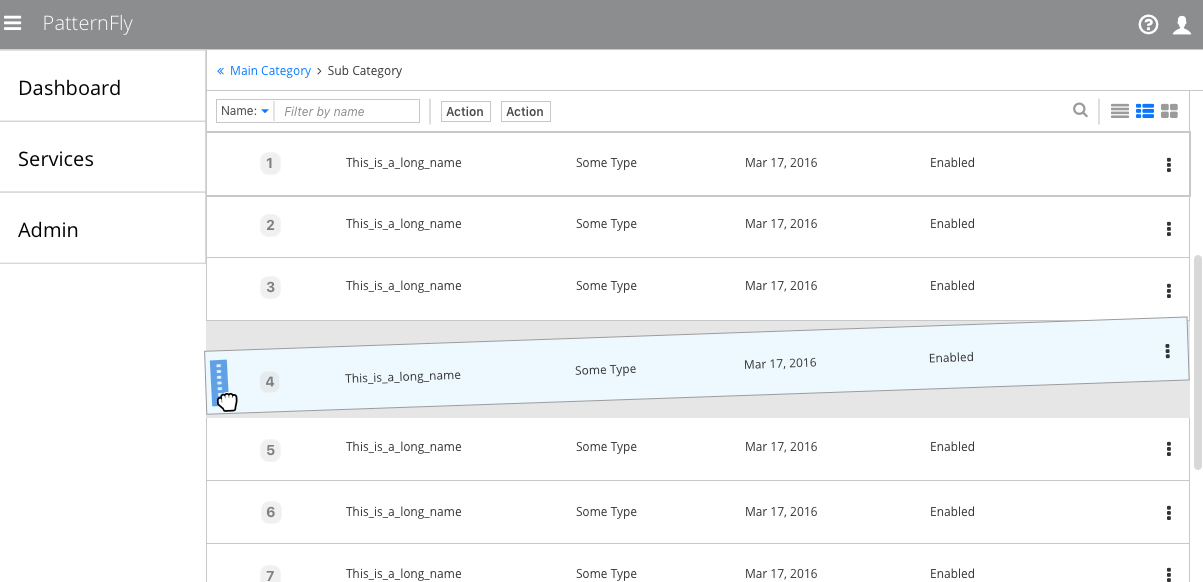Switch to card view icon
Image resolution: width=1203 pixels, height=582 pixels.
1169,111
